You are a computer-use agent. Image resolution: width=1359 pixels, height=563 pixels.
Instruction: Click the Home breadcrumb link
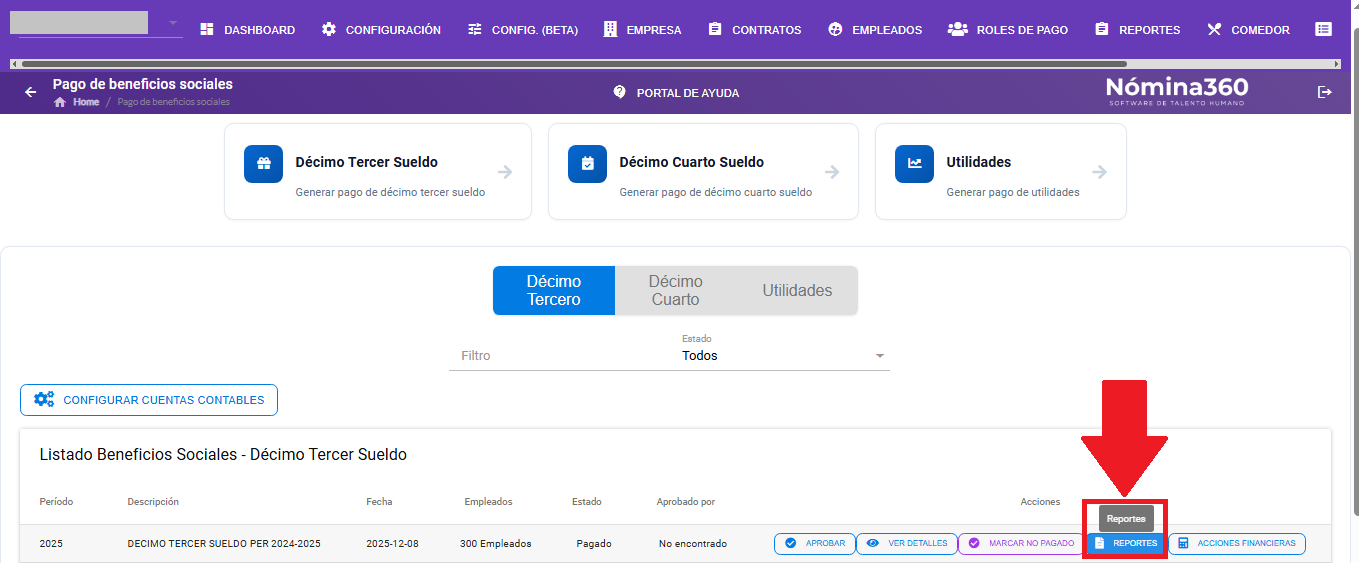tap(86, 102)
